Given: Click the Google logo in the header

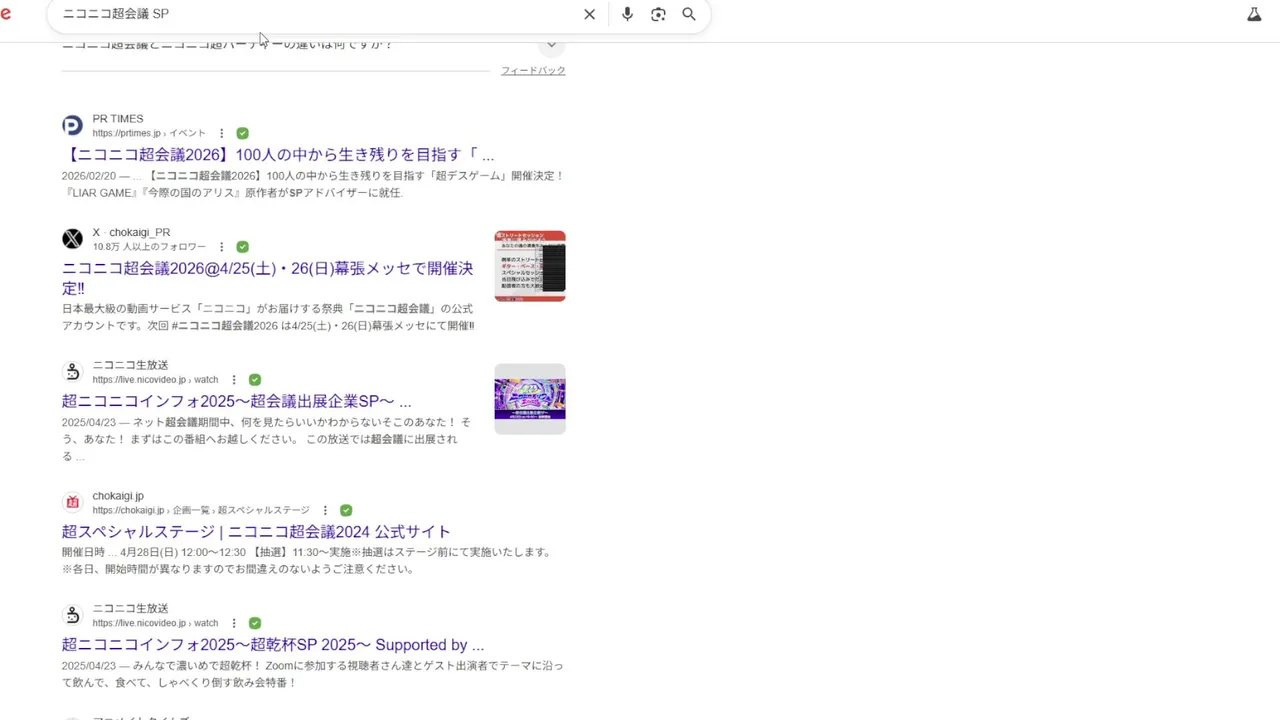Looking at the screenshot, I should pyautogui.click(x=6, y=14).
